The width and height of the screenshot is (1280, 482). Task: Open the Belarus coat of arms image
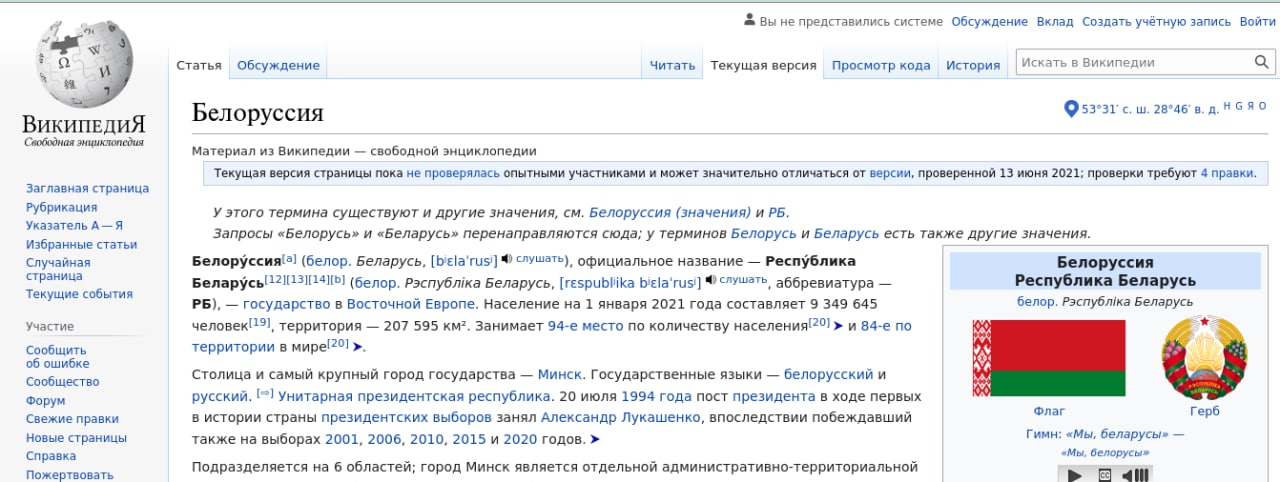coord(1205,358)
